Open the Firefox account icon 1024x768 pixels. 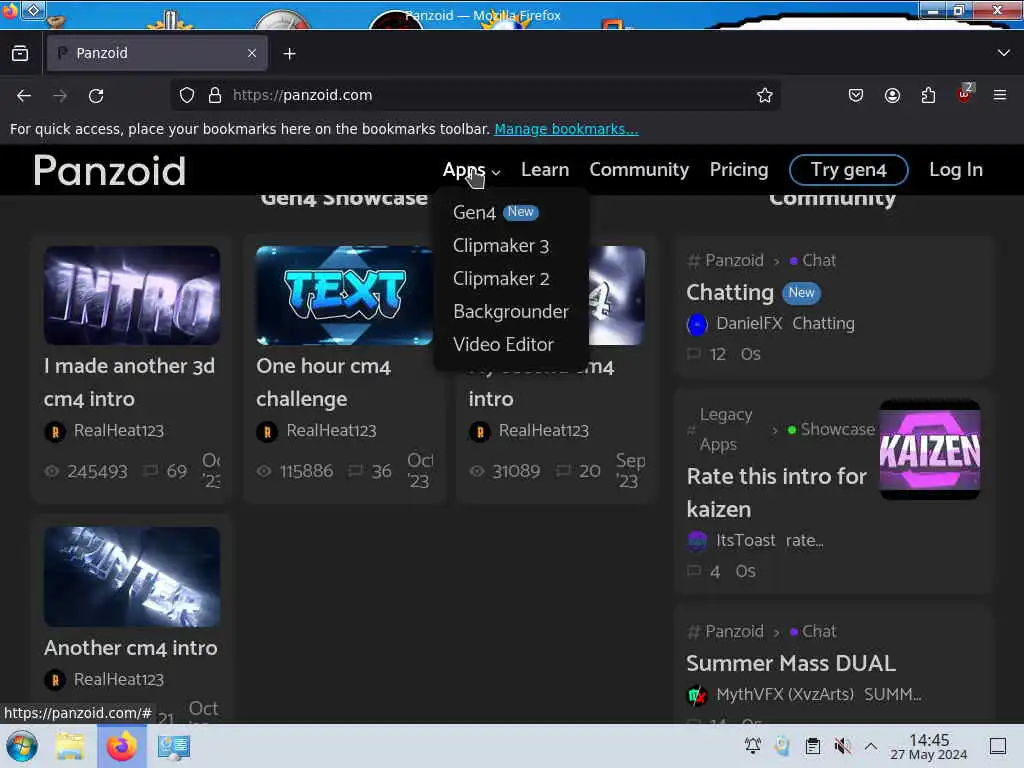click(892, 95)
